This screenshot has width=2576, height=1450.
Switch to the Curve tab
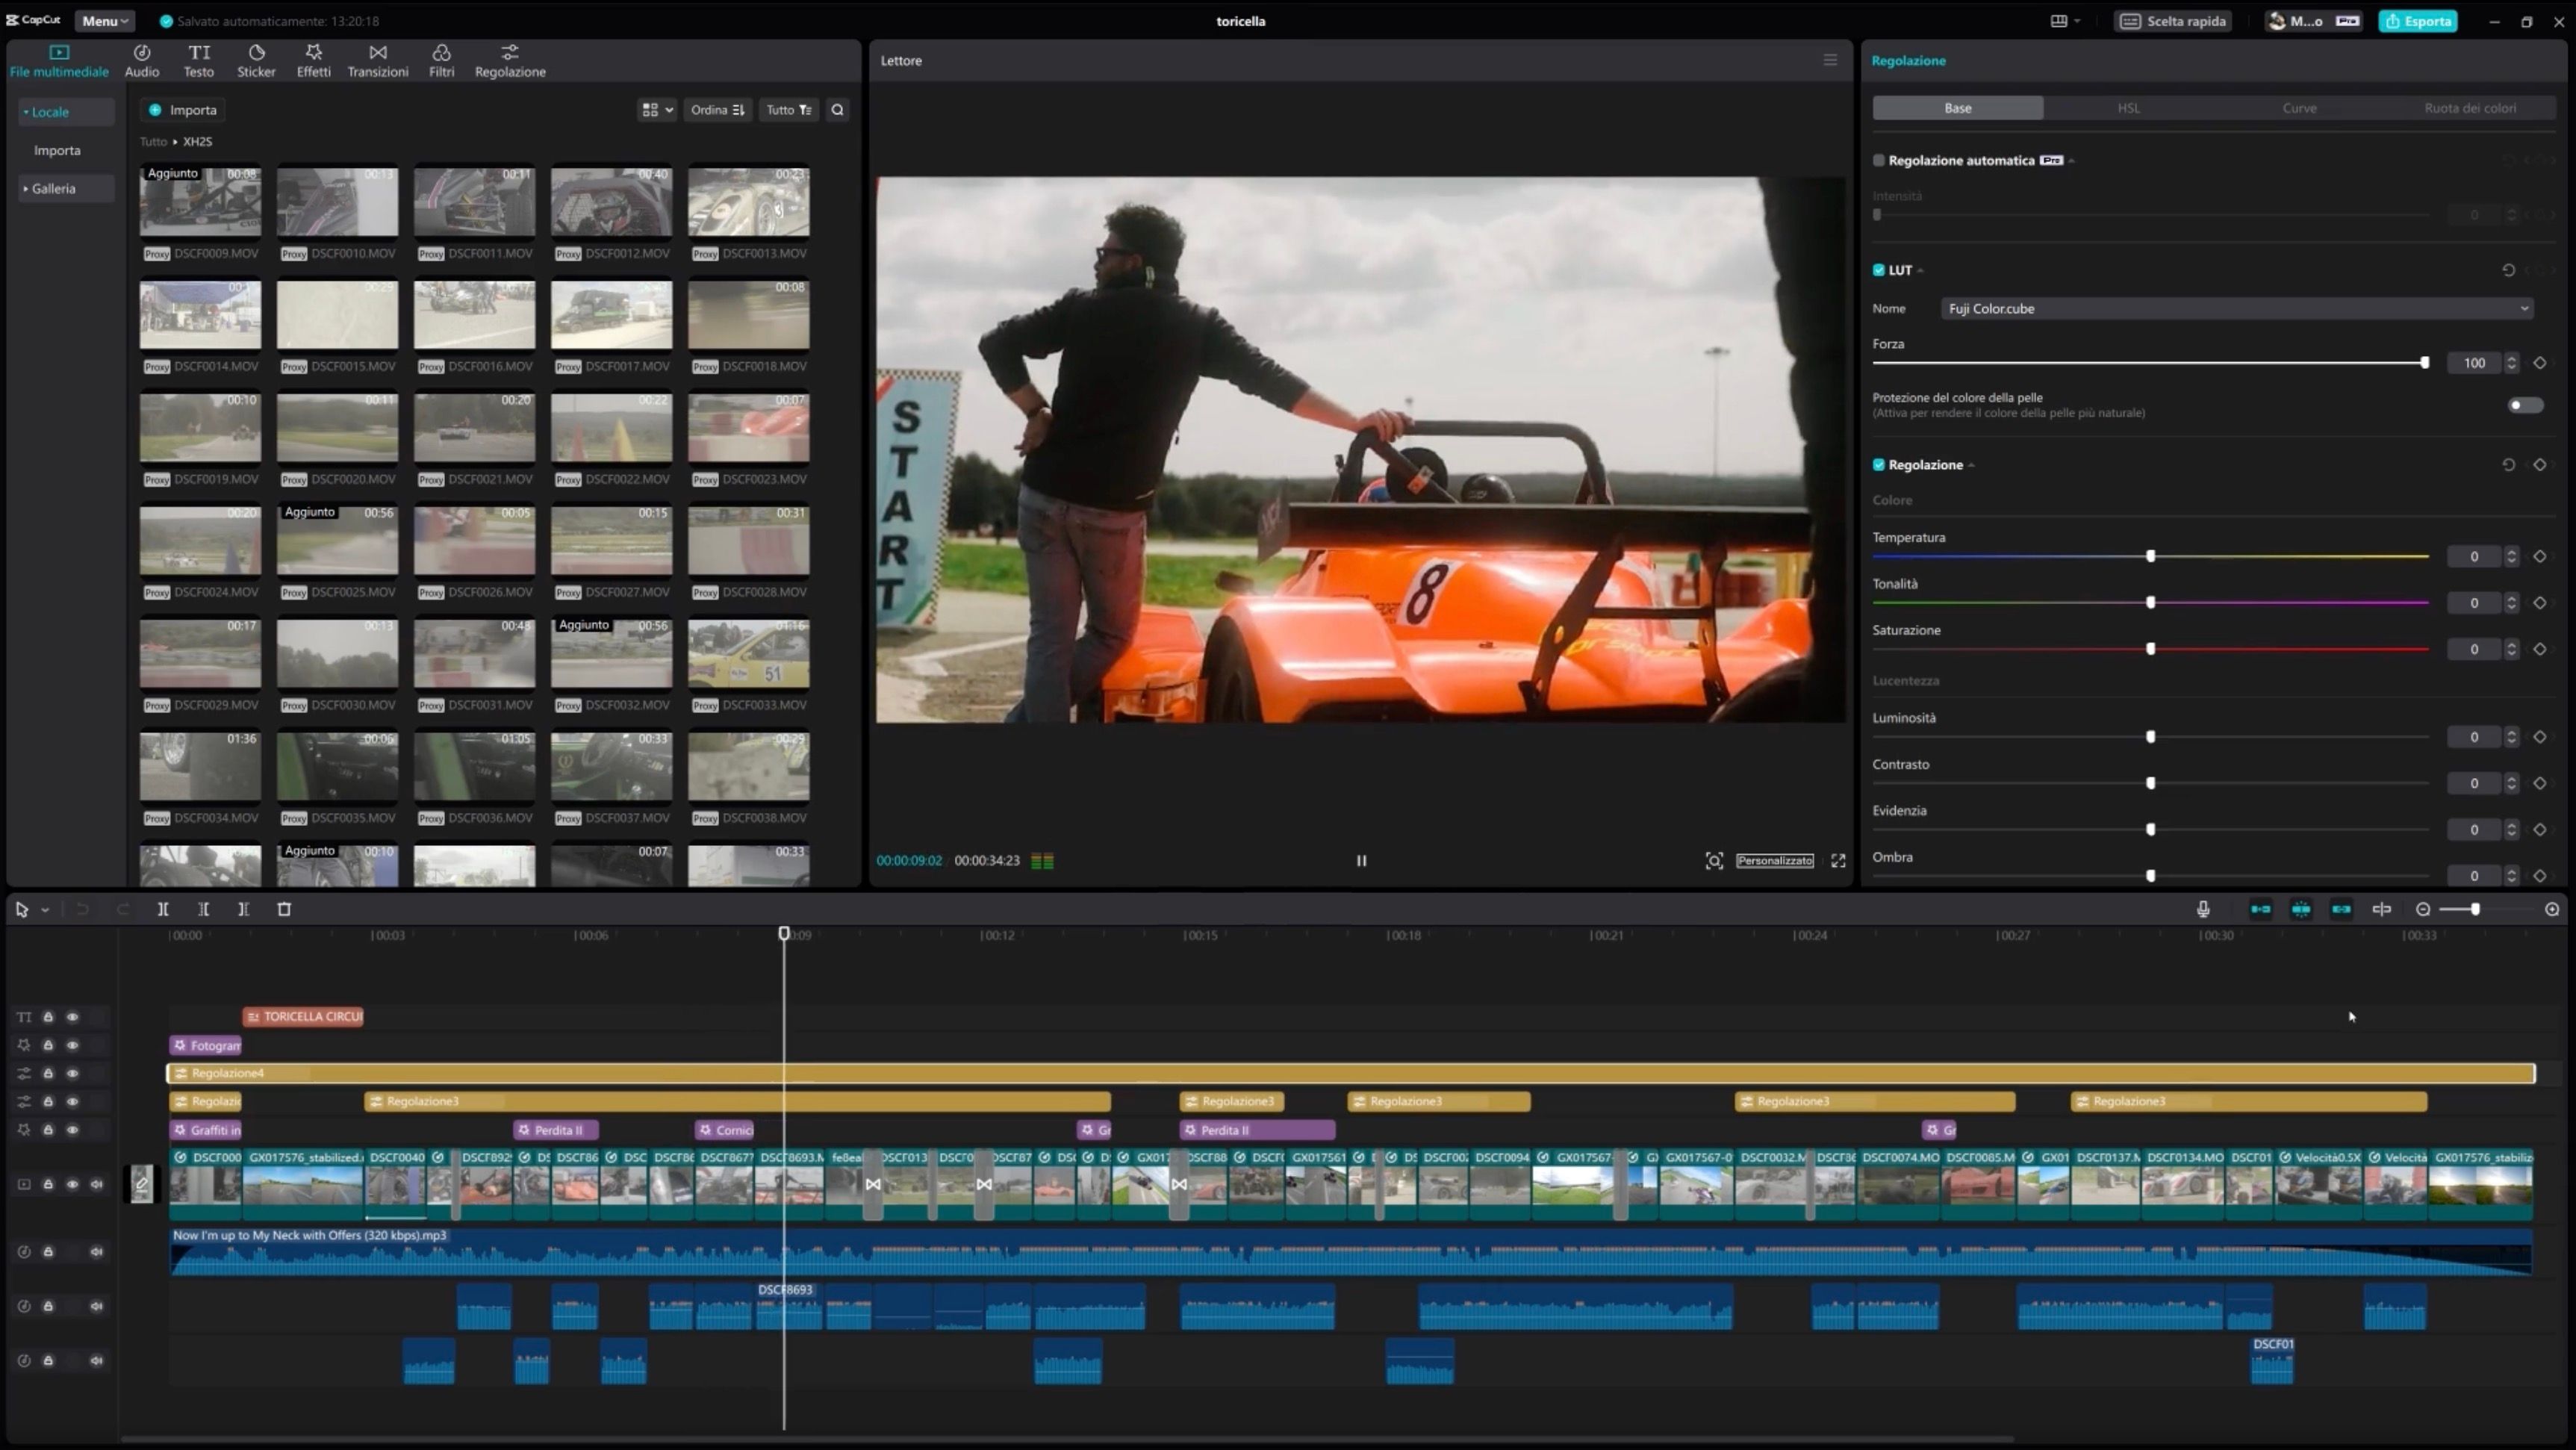pos(2299,108)
